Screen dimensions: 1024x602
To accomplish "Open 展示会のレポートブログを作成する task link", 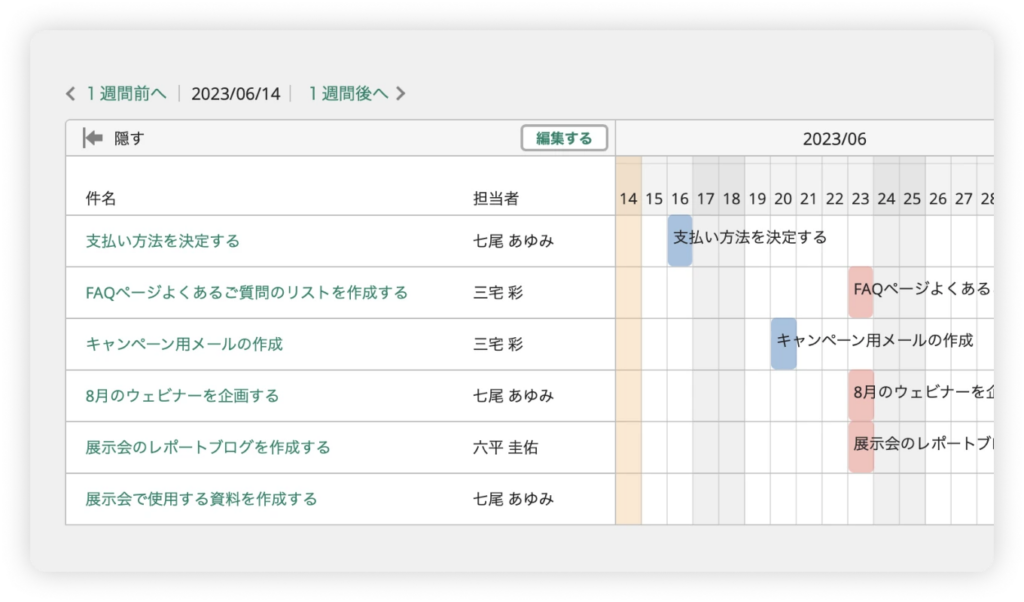I will [x=208, y=447].
